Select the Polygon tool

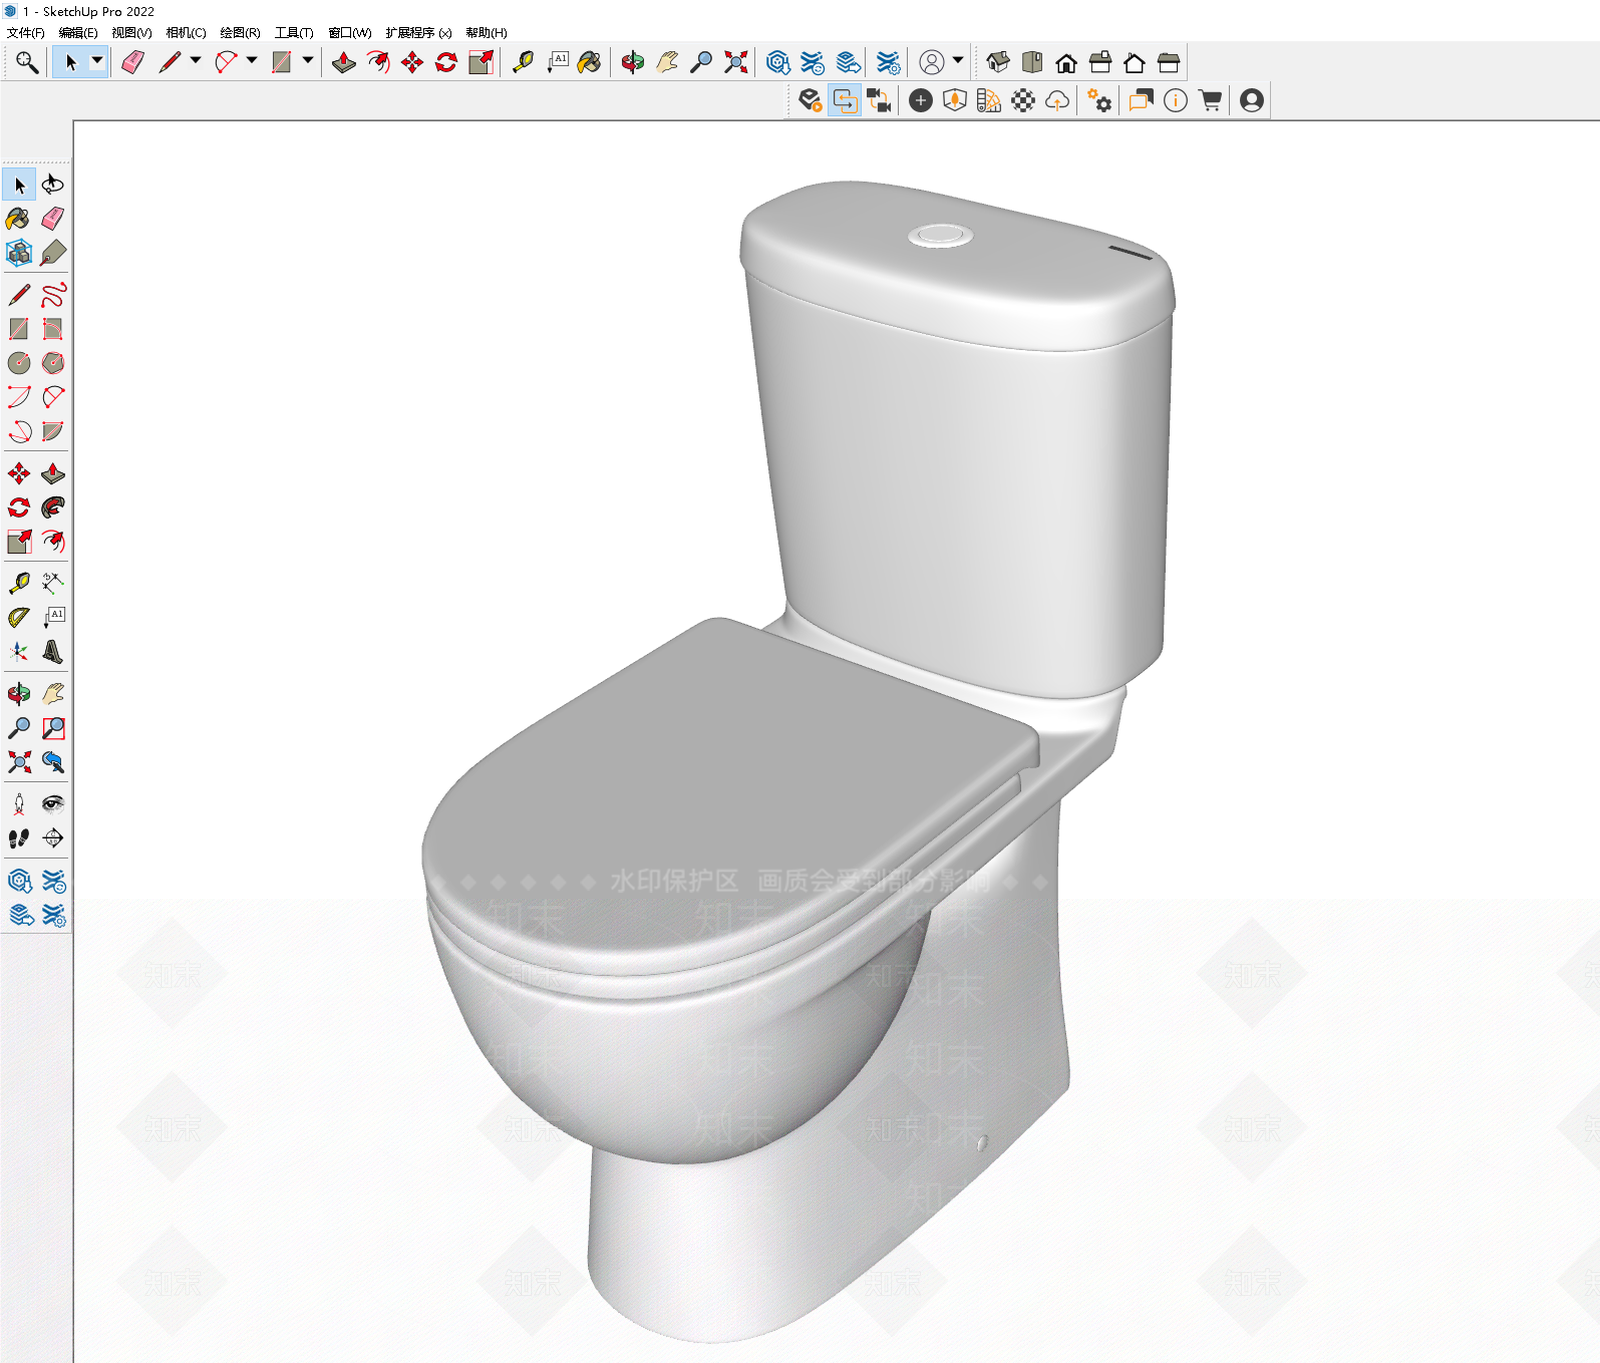[x=53, y=363]
